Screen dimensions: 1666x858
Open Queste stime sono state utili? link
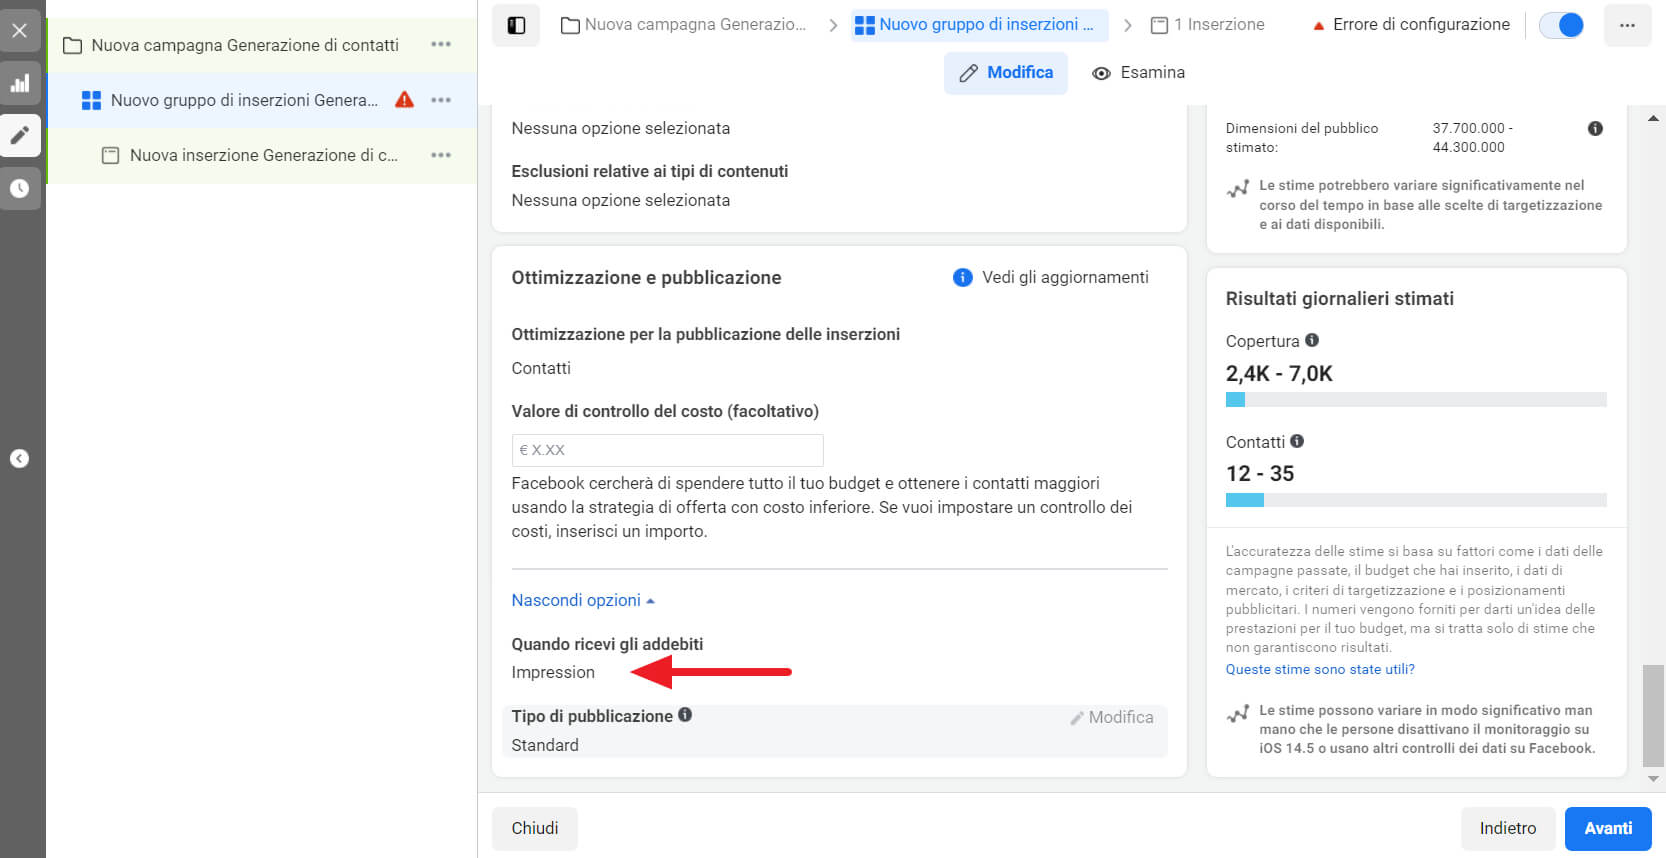tap(1320, 669)
